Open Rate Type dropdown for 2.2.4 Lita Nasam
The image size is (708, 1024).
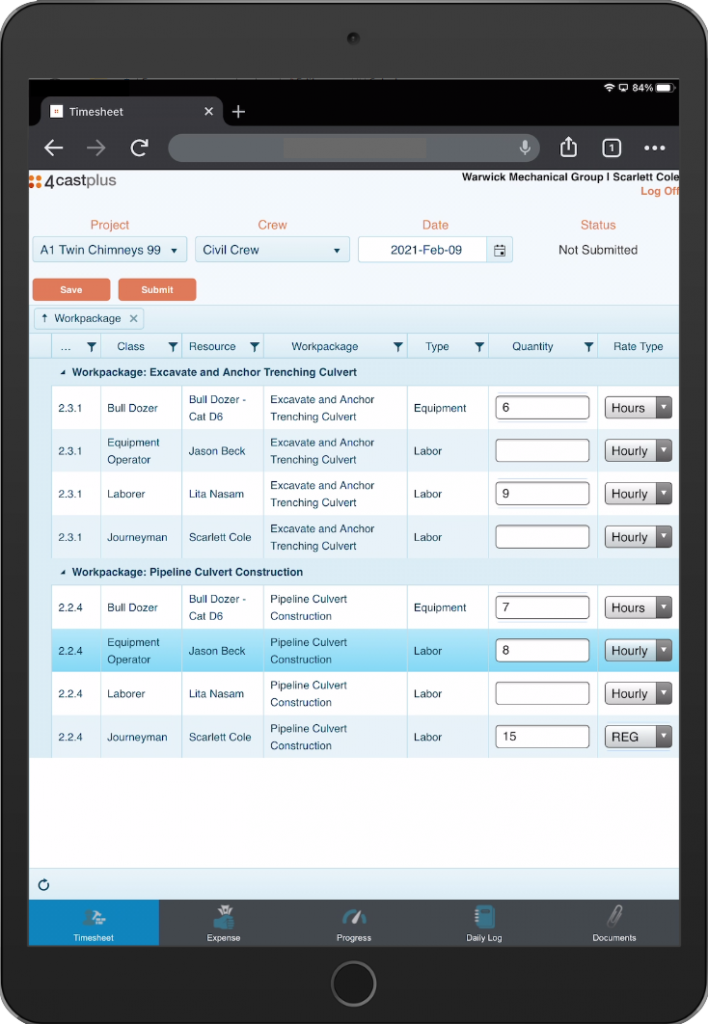click(637, 694)
